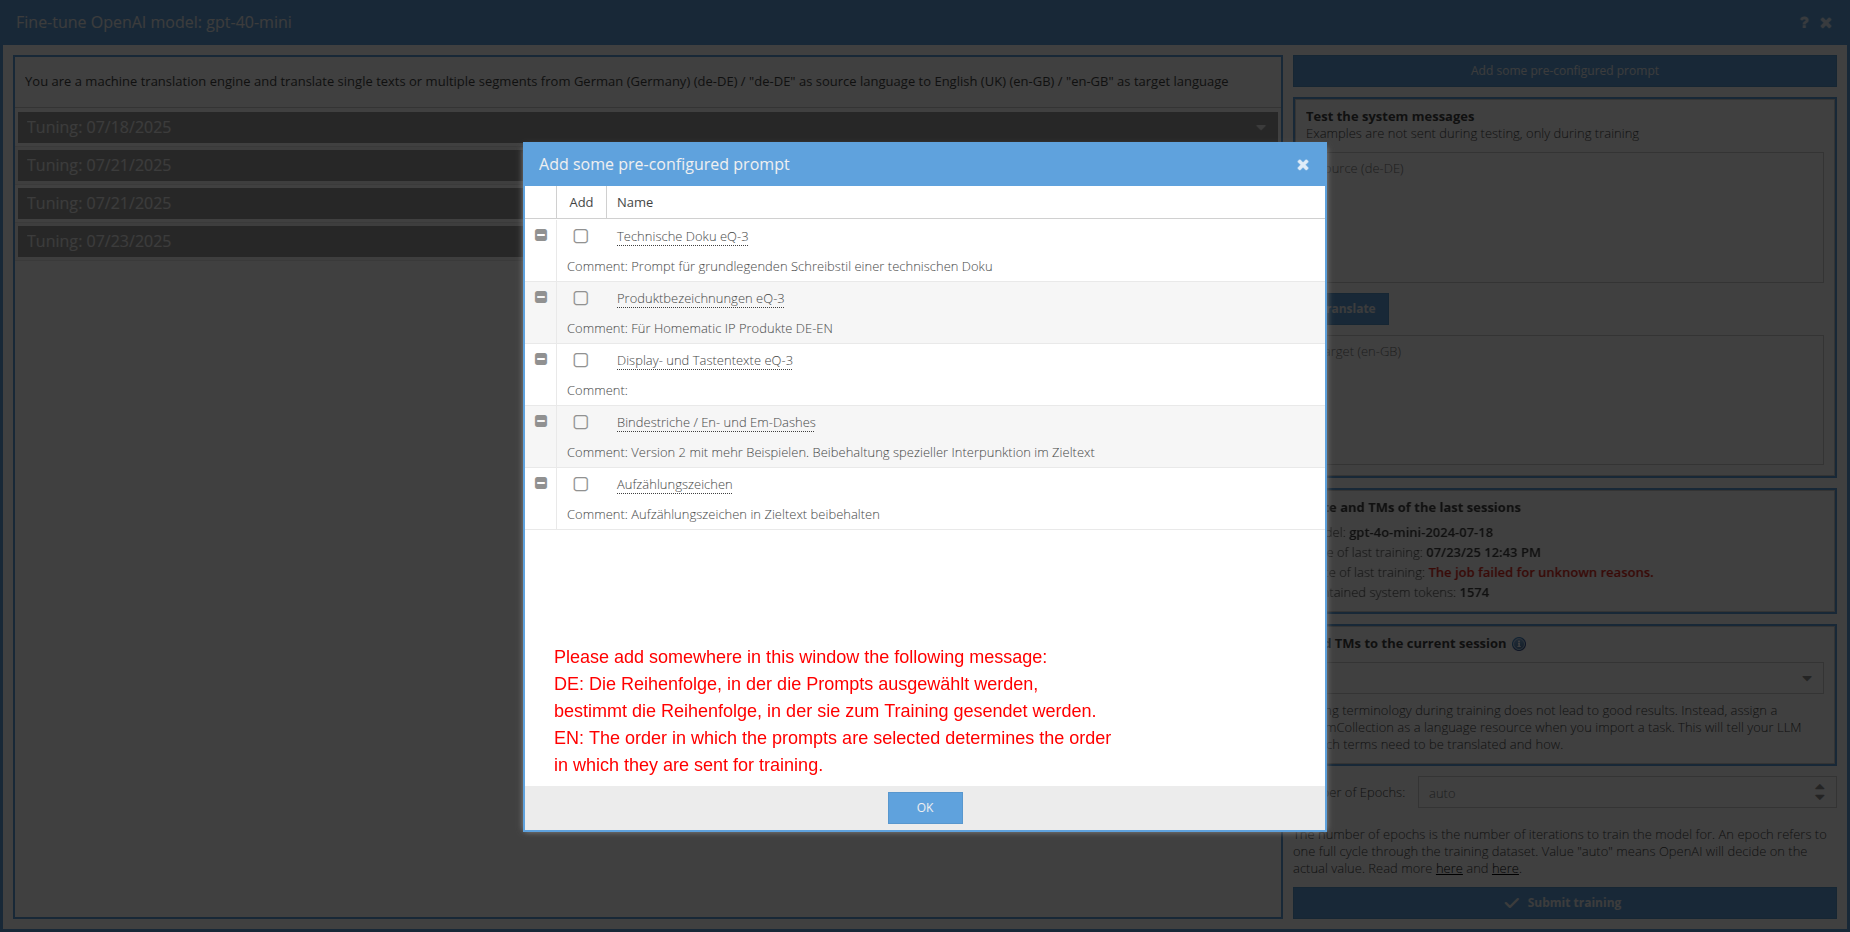
Task: Collapse the Aufzählungszeichen row
Action: [541, 483]
